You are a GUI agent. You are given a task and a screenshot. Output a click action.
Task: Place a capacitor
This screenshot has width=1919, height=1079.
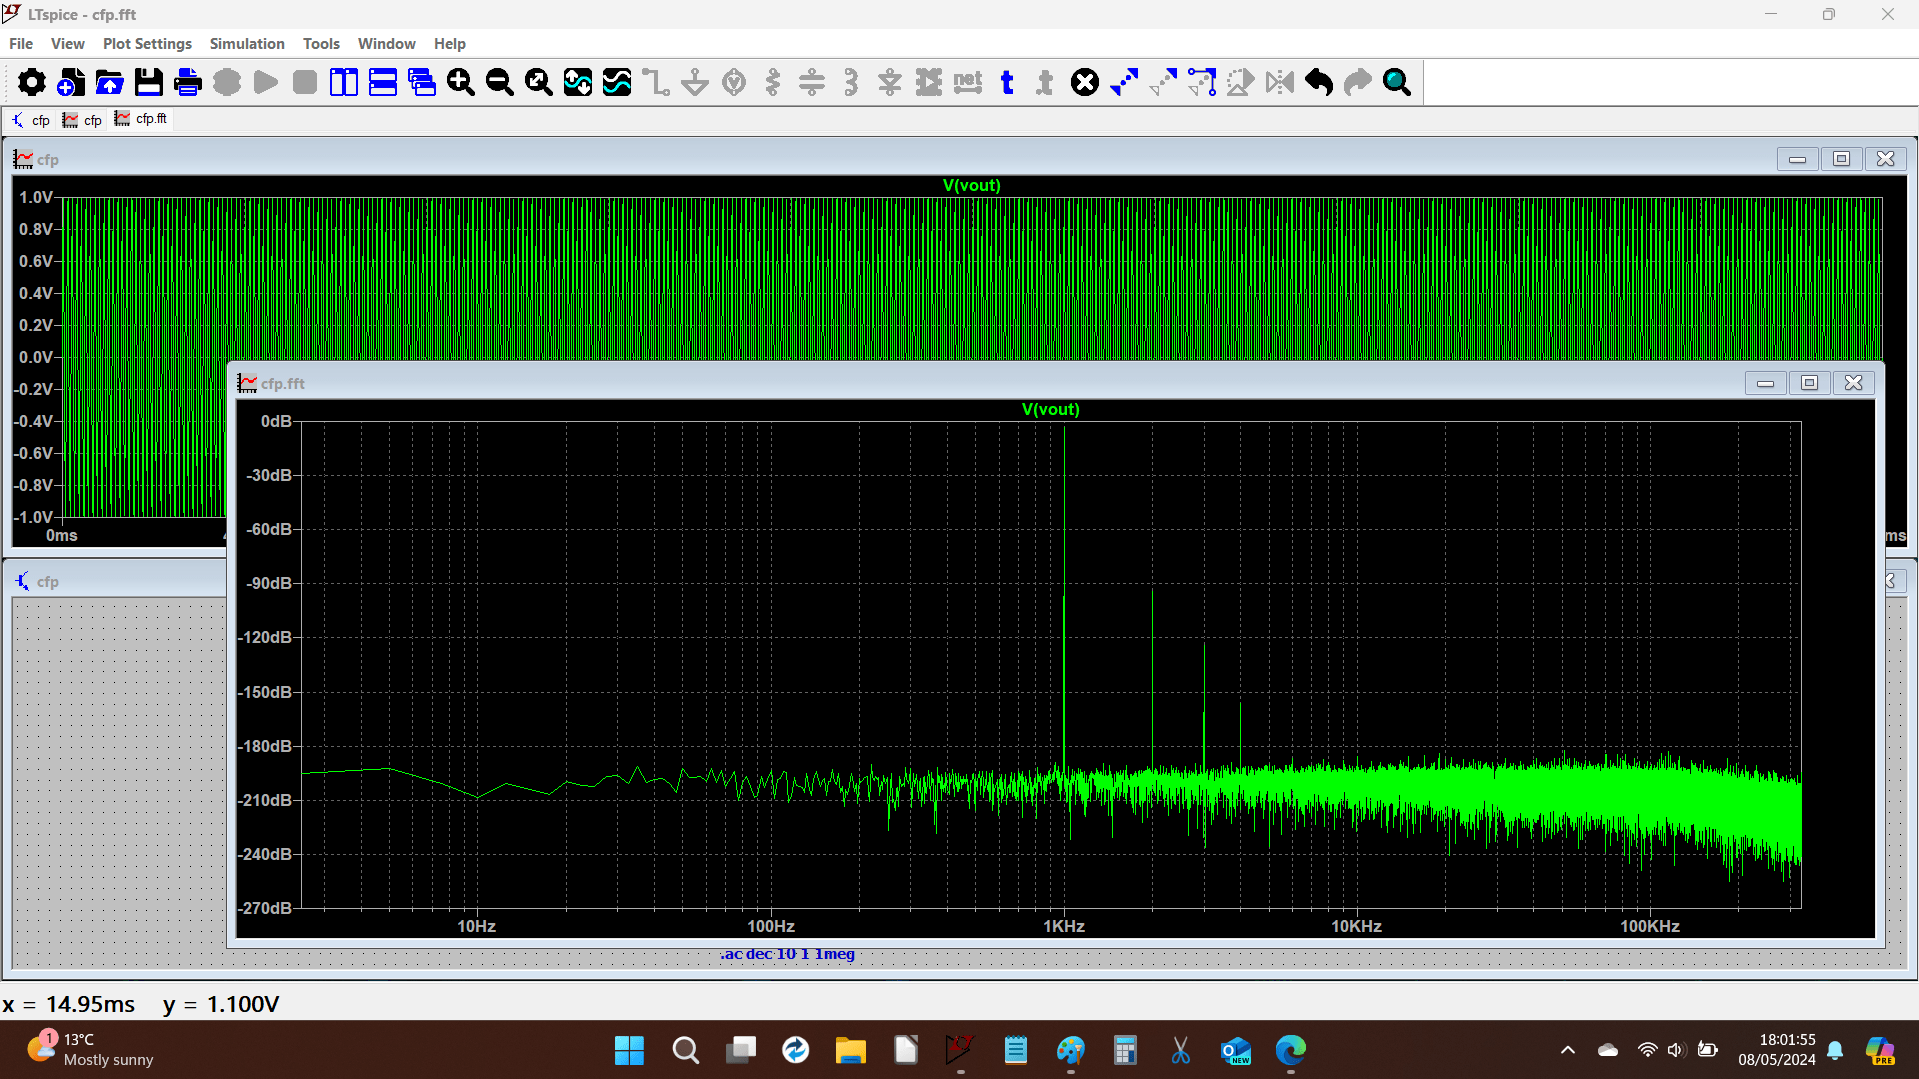[x=812, y=82]
